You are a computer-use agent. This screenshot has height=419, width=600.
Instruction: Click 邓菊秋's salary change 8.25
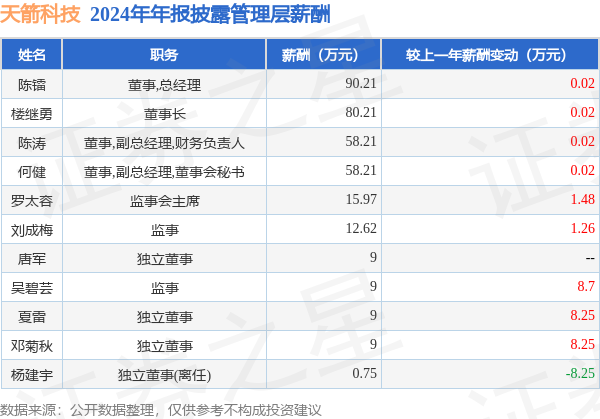tap(582, 345)
